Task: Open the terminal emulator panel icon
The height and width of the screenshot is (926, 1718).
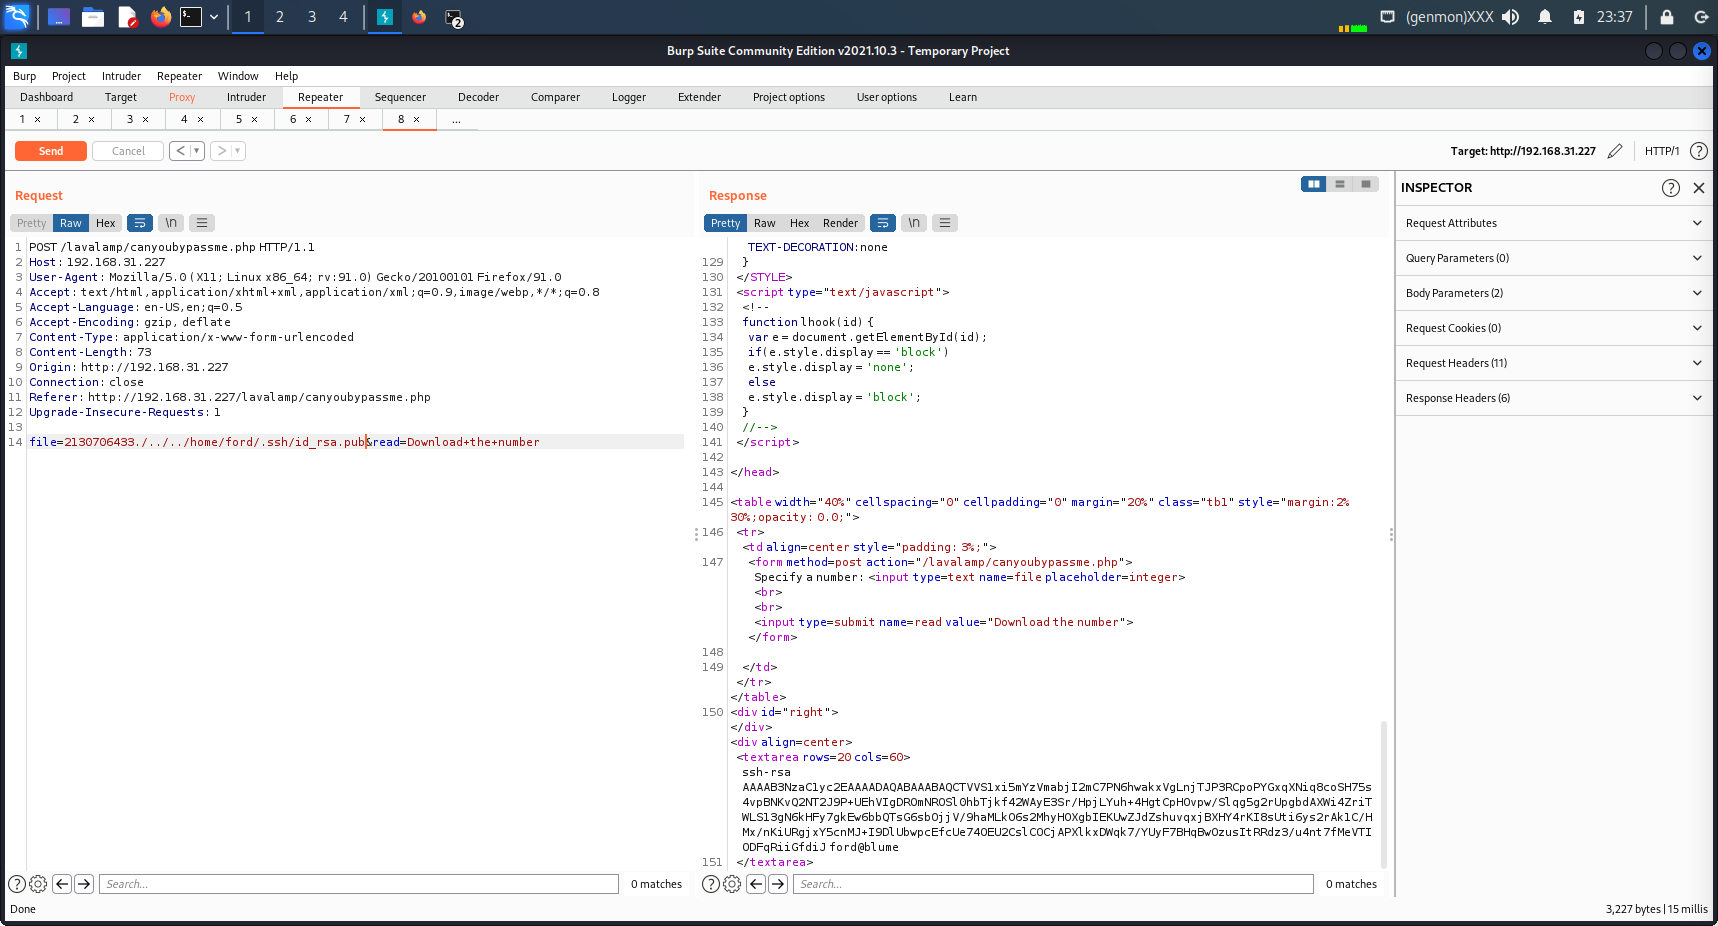Action: click(x=191, y=17)
